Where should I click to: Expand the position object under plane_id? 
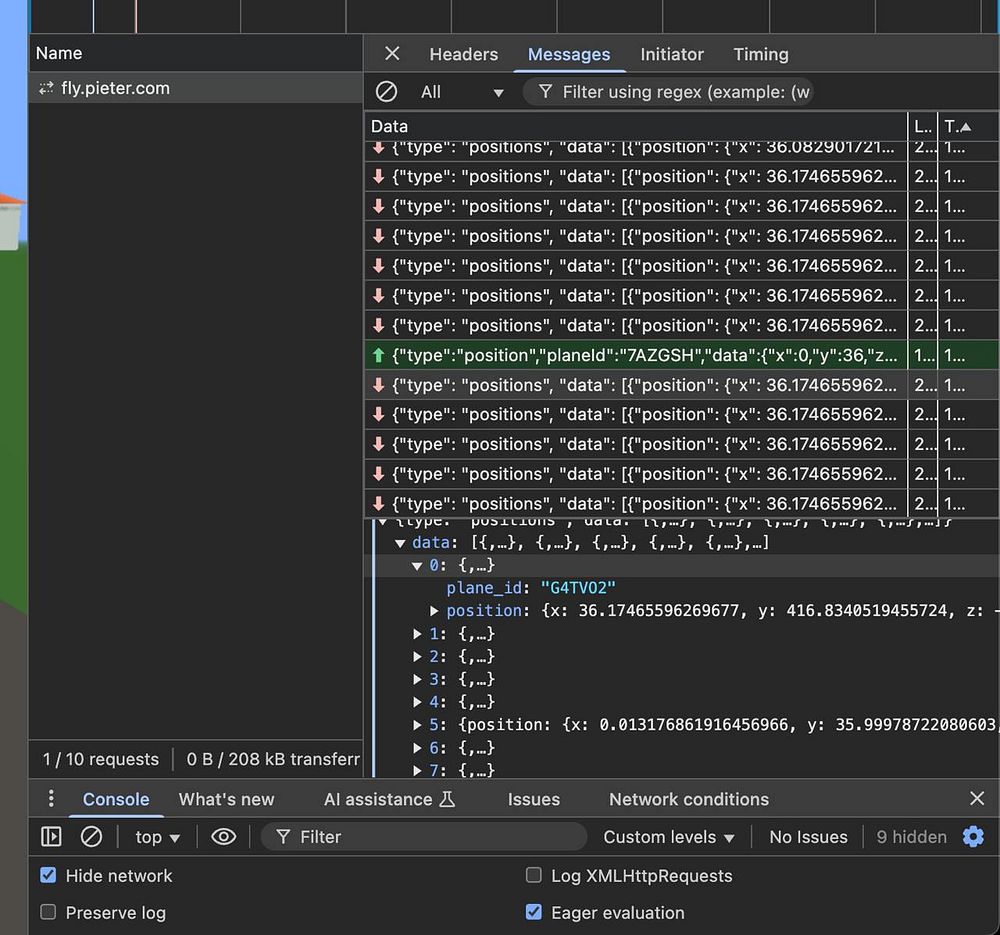point(434,611)
